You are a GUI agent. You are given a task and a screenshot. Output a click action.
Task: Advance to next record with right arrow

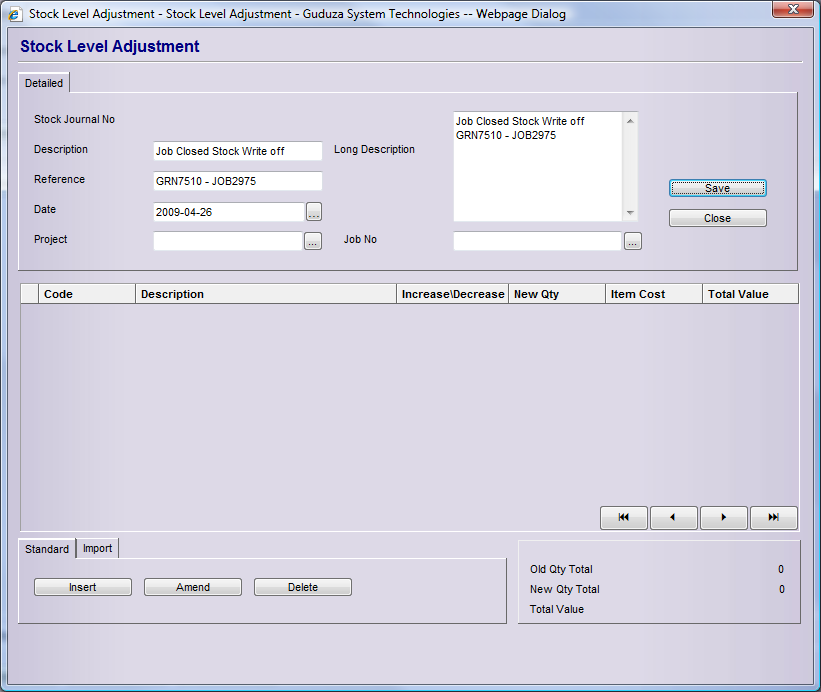click(724, 518)
